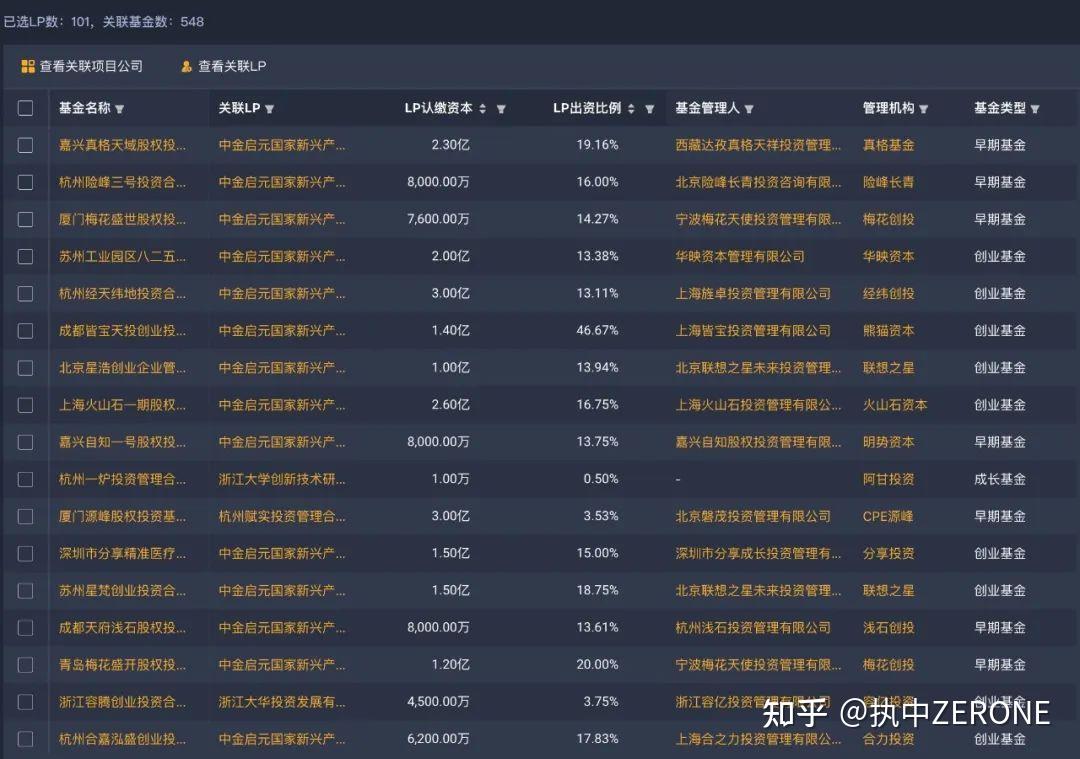Open institution 险峰长青 link

[889, 183]
